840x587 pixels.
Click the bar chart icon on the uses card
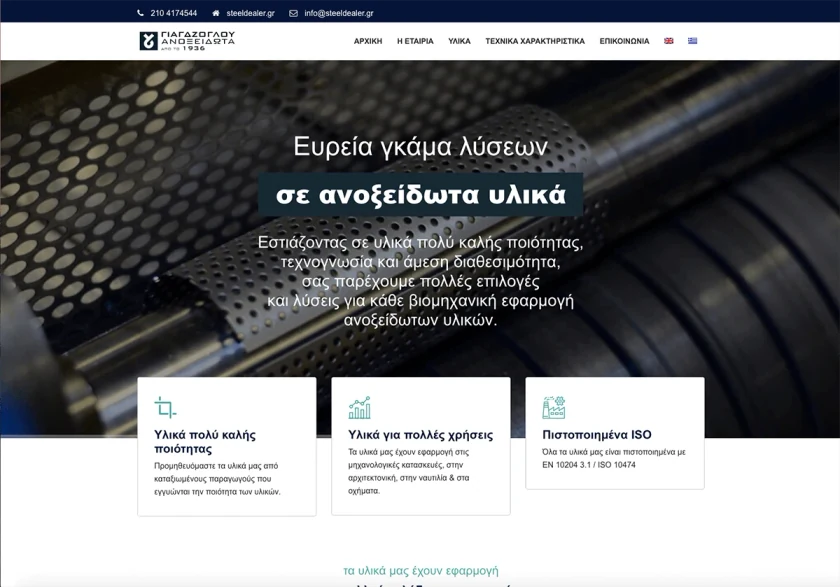359,408
